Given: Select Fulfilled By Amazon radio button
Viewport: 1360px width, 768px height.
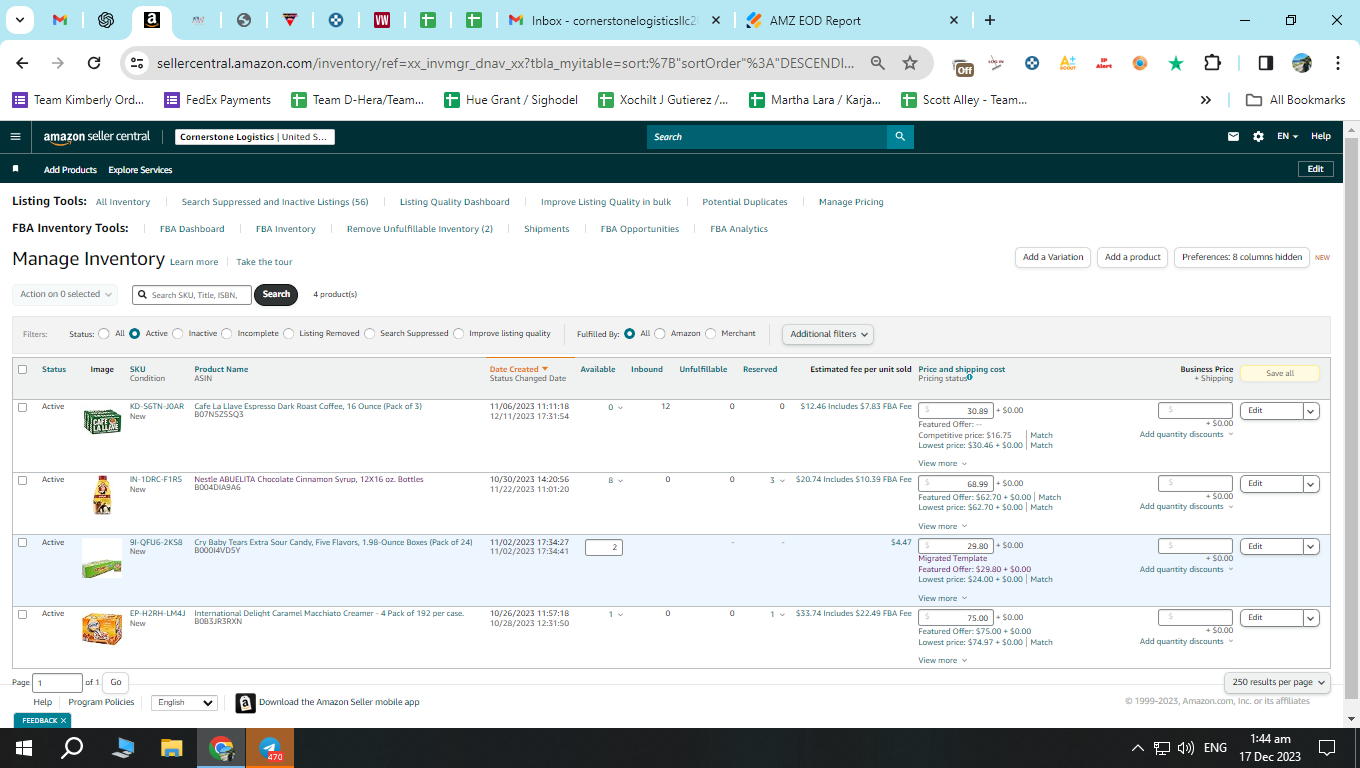Looking at the screenshot, I should click(x=660, y=334).
